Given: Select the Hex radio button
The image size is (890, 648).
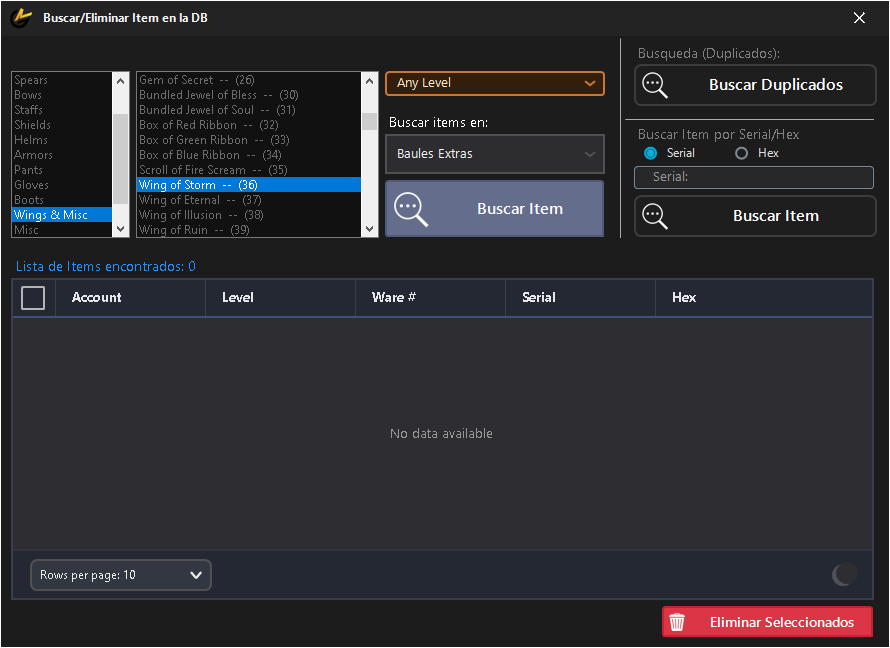Looking at the screenshot, I should point(739,152).
